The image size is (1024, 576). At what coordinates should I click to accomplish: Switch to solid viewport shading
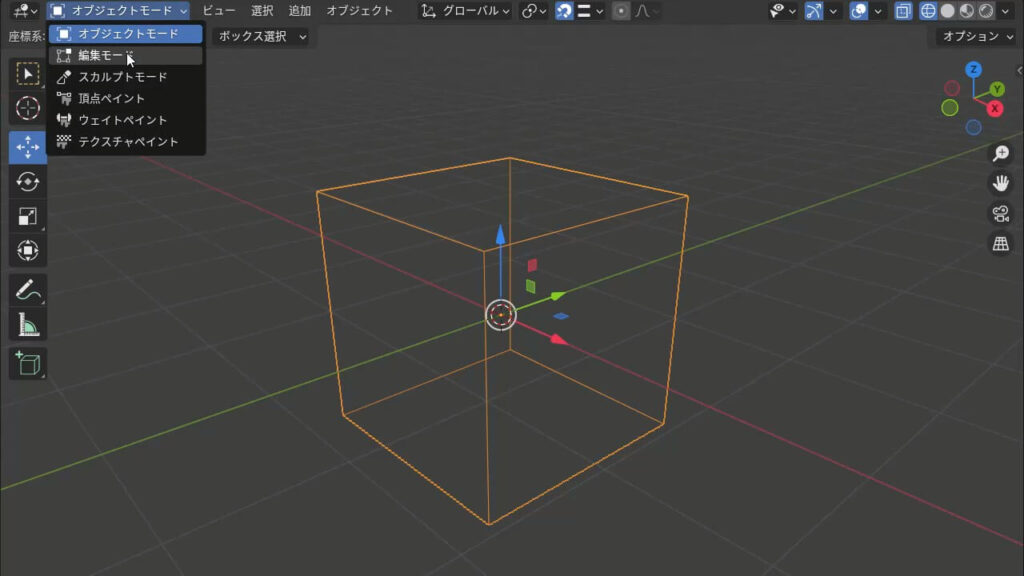pyautogui.click(x=948, y=10)
